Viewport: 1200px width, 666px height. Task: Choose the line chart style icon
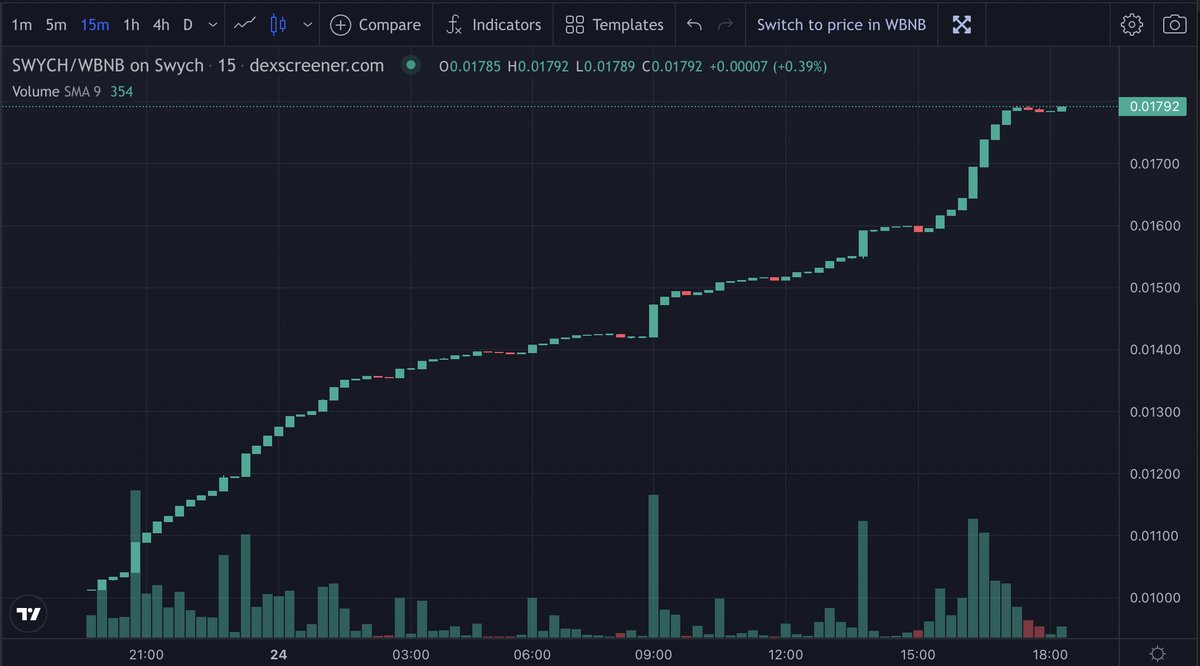pyautogui.click(x=245, y=24)
